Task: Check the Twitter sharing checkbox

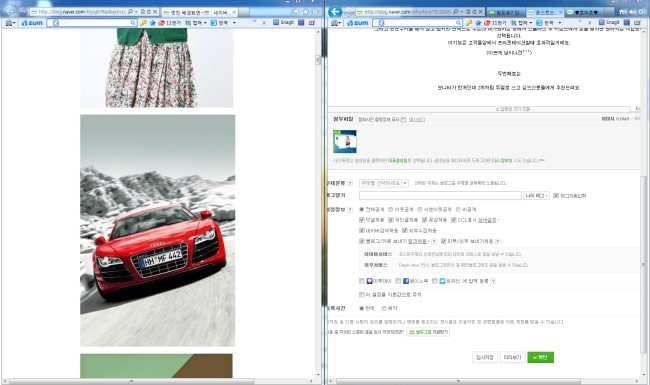Action: (434, 281)
